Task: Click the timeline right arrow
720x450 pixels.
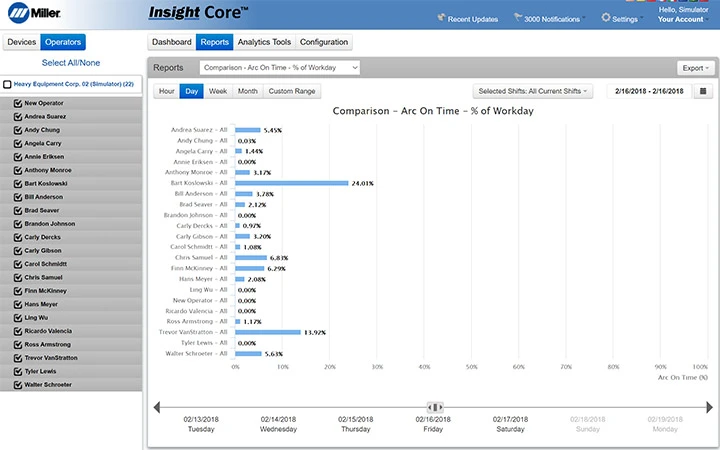Action: 709,407
